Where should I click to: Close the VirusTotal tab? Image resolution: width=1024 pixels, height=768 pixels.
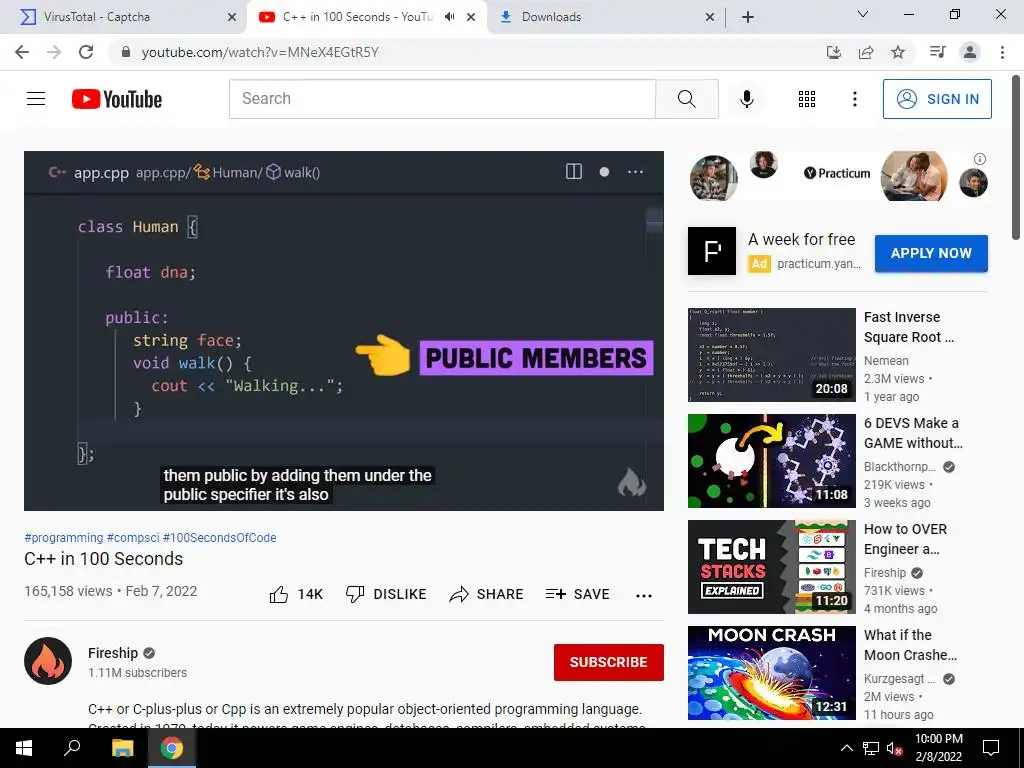(232, 17)
